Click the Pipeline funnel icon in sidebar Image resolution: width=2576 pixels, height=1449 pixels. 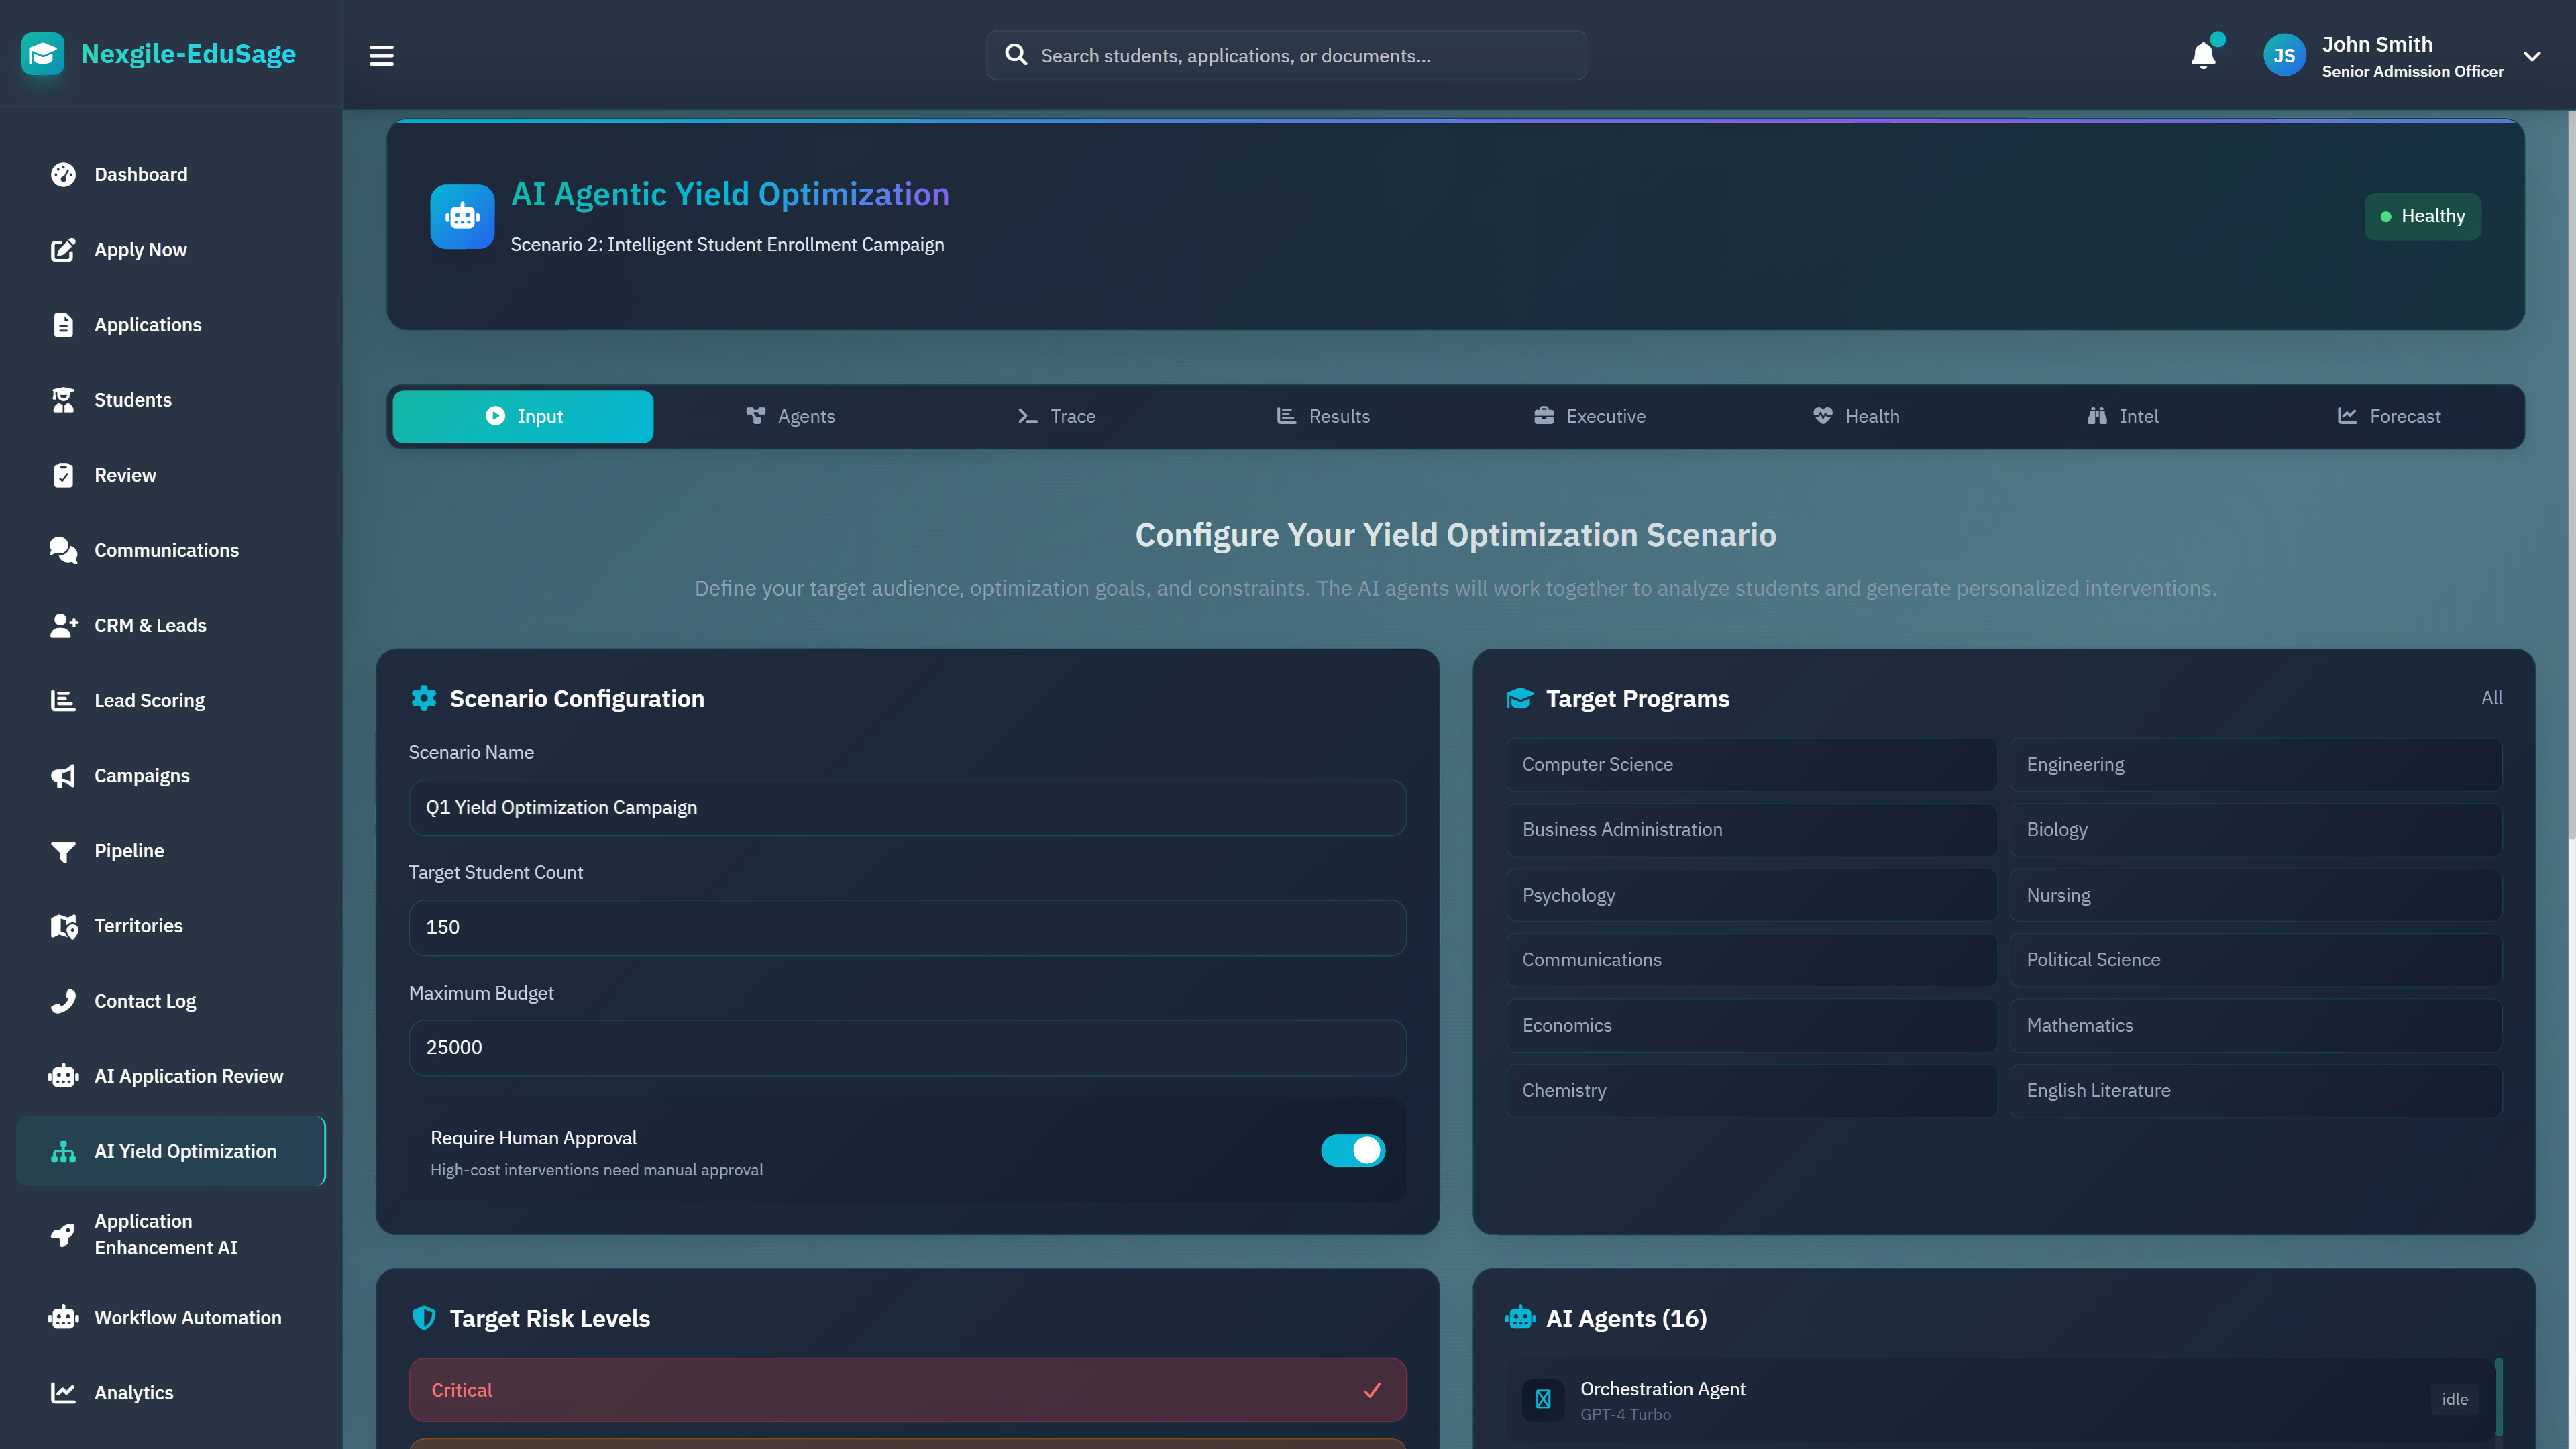tap(63, 851)
